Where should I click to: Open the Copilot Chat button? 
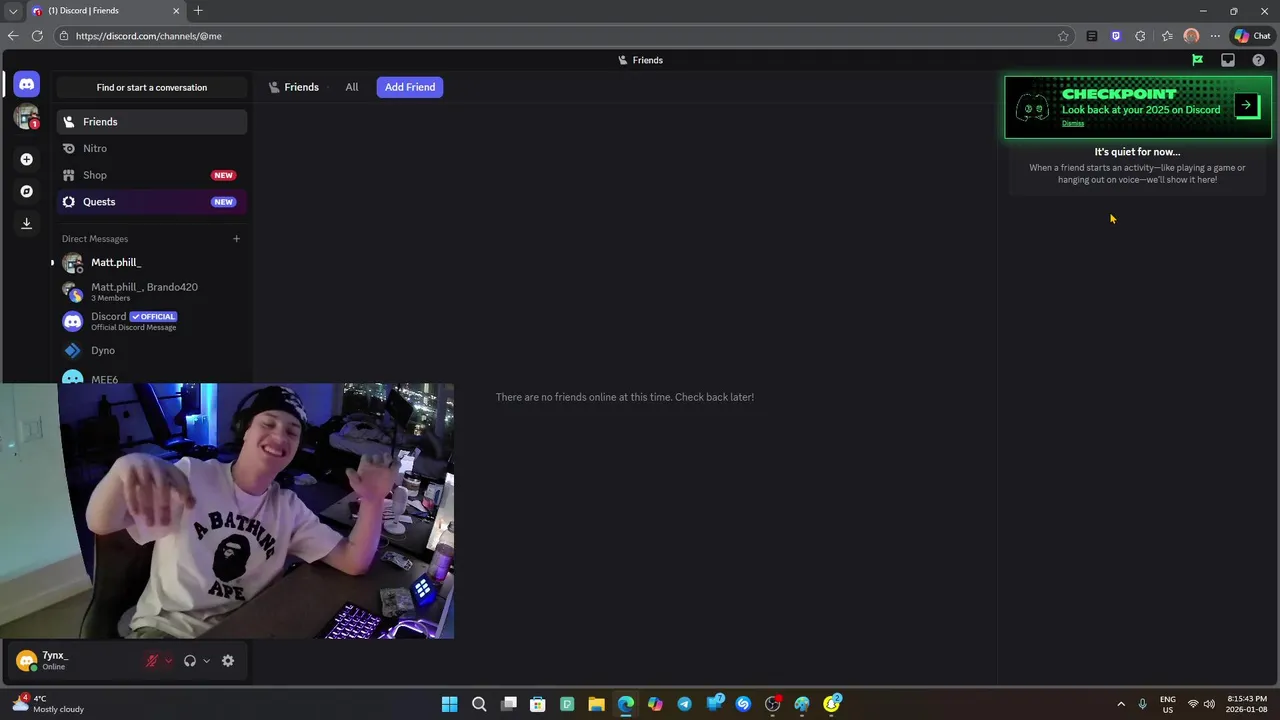point(1252,36)
